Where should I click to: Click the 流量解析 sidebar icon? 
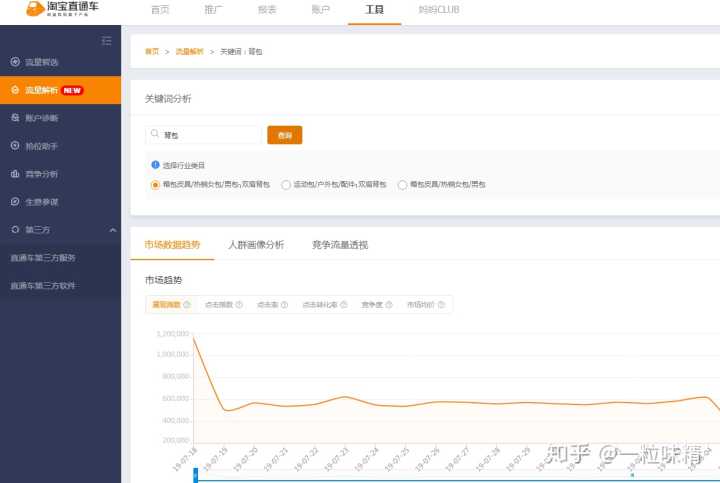[15, 90]
